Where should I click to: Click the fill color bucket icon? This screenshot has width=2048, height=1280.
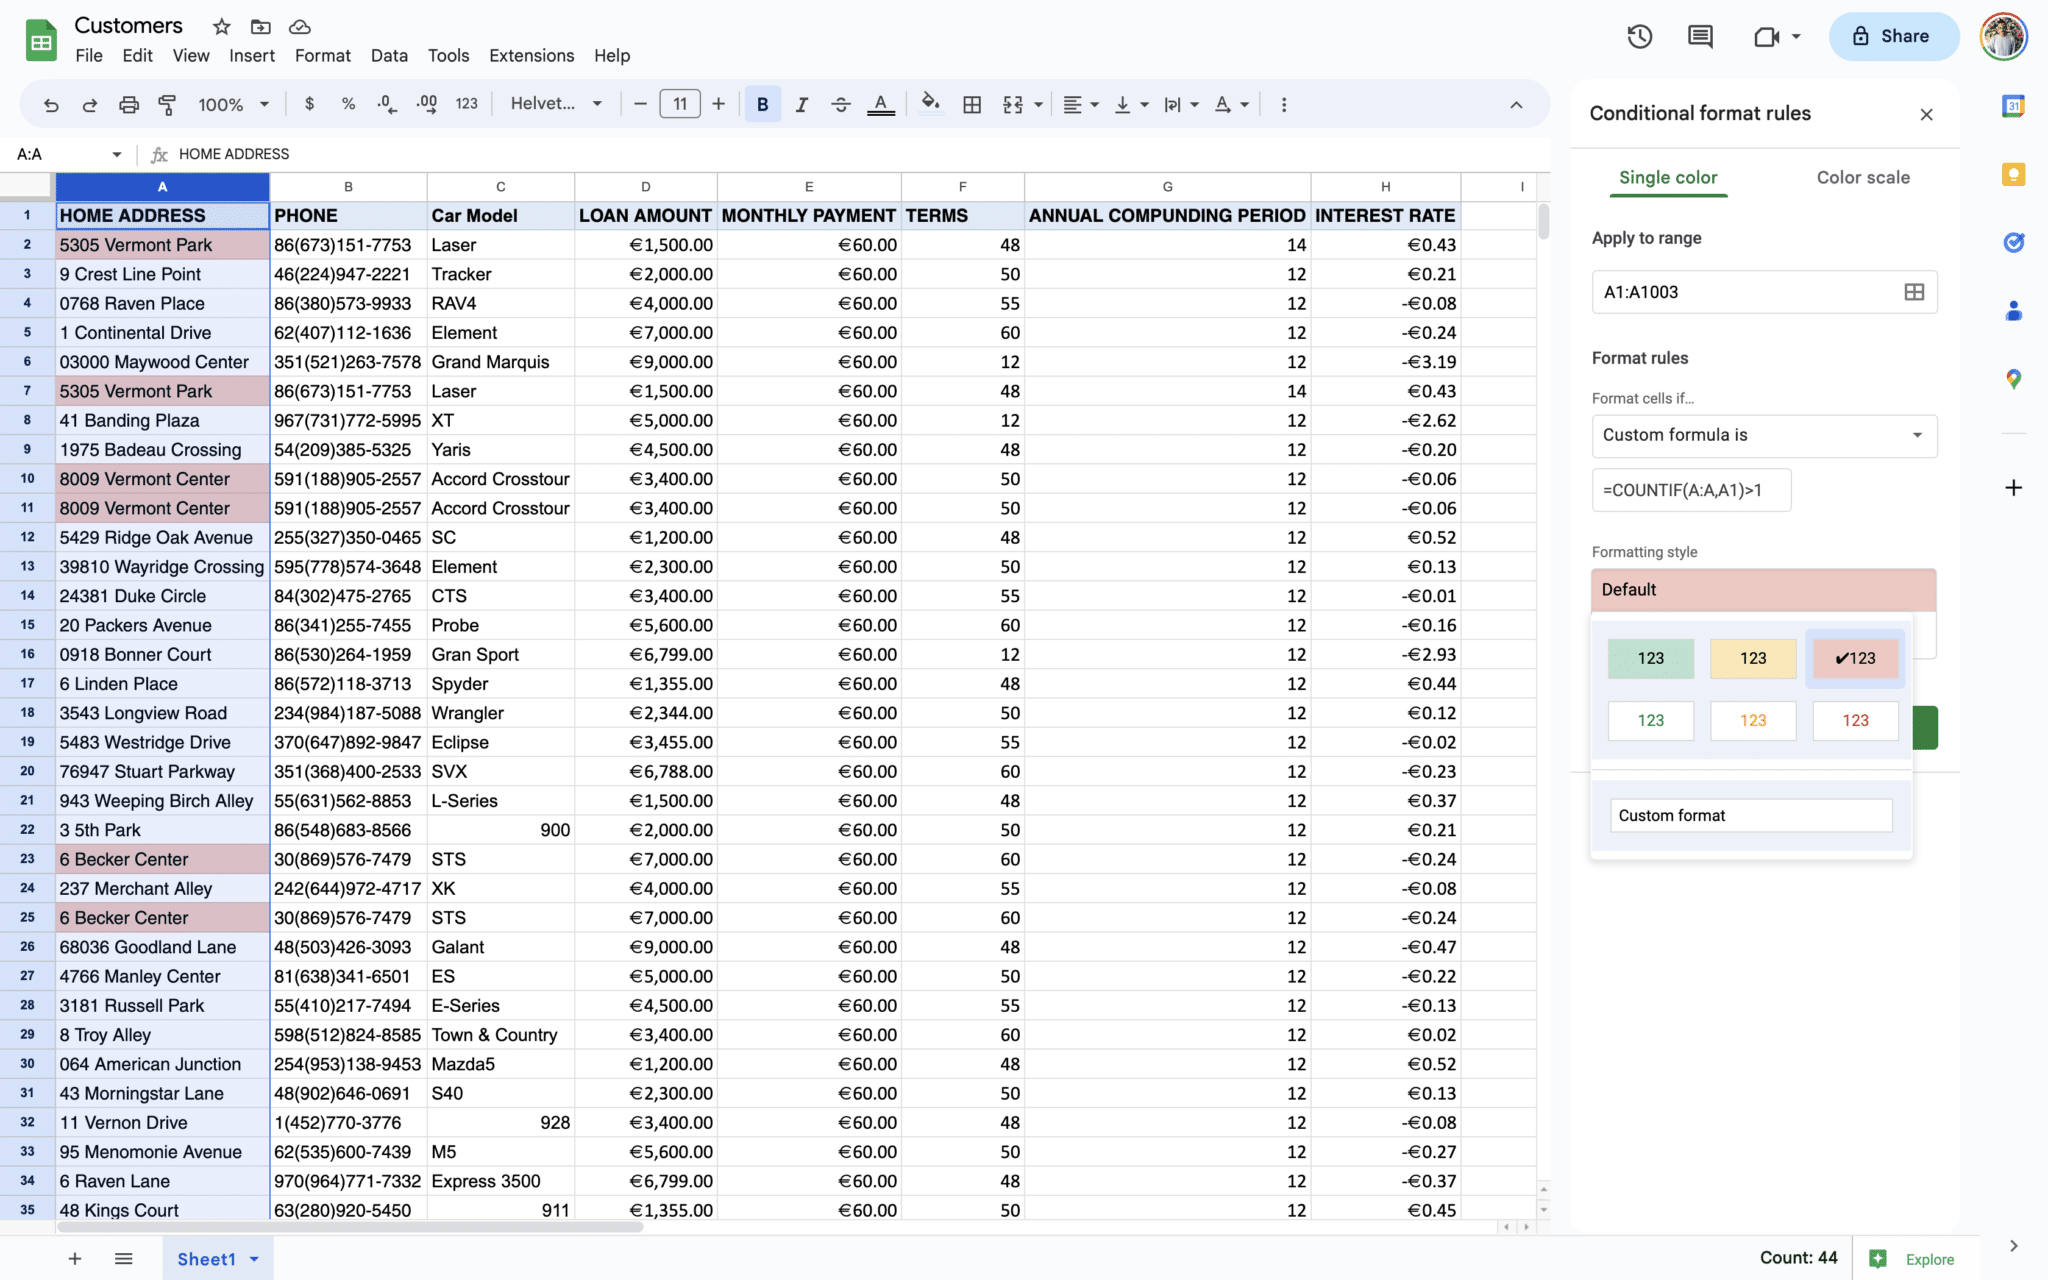(930, 104)
